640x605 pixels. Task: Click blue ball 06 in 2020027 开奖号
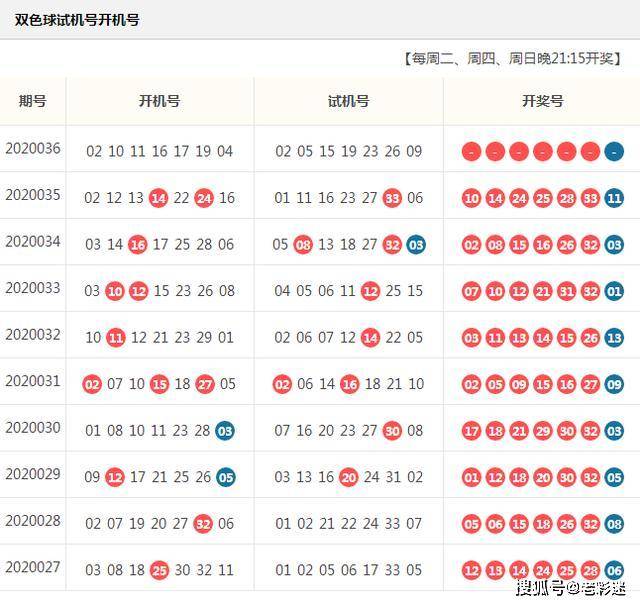614,570
